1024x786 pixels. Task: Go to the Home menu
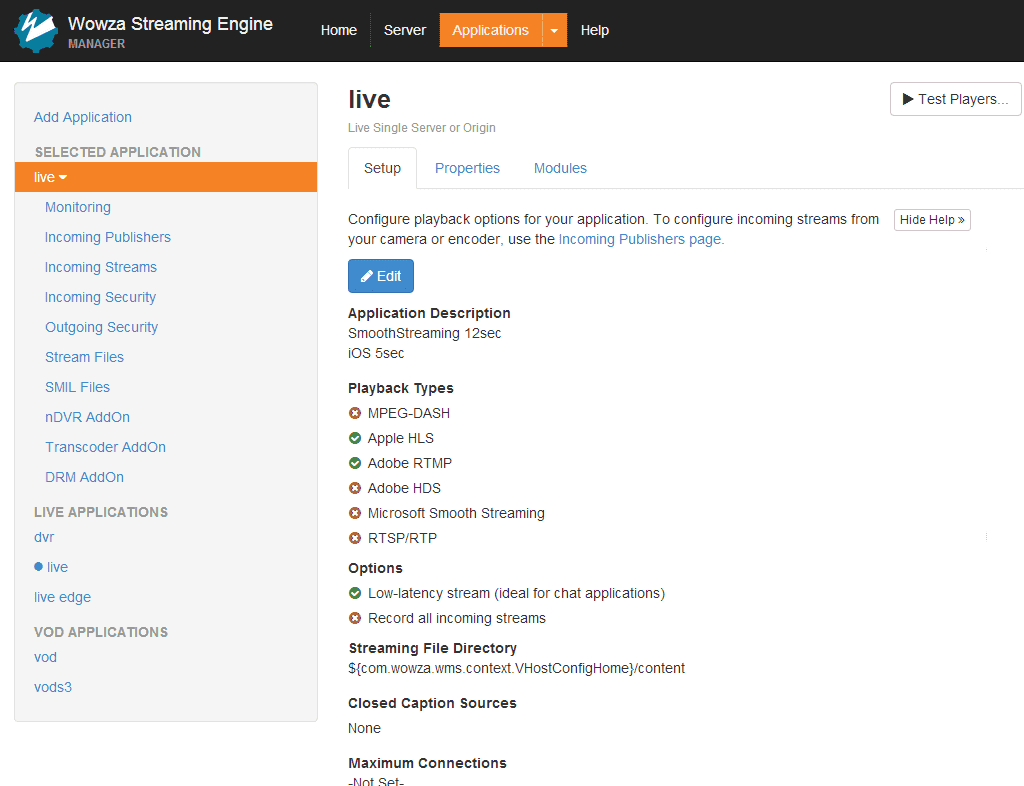(x=338, y=30)
